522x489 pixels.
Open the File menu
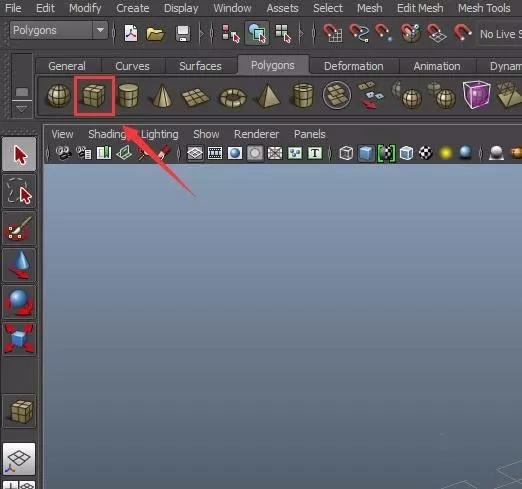coord(13,8)
